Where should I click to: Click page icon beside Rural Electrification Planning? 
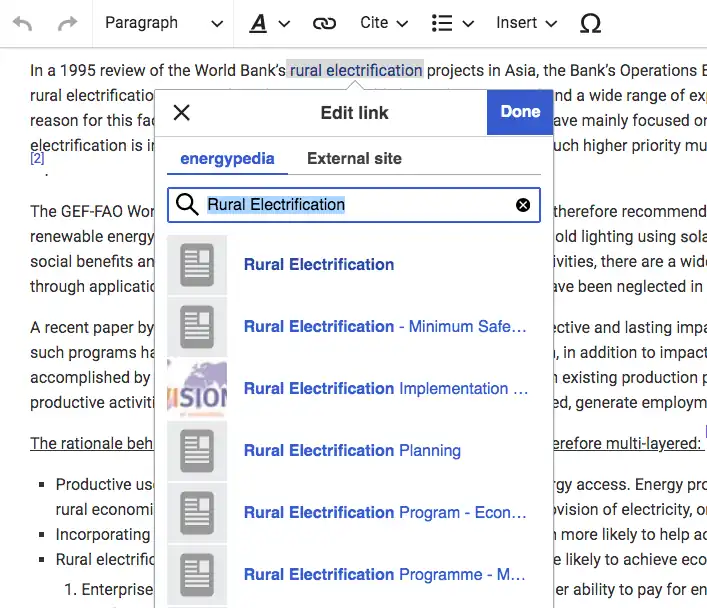coord(197,451)
